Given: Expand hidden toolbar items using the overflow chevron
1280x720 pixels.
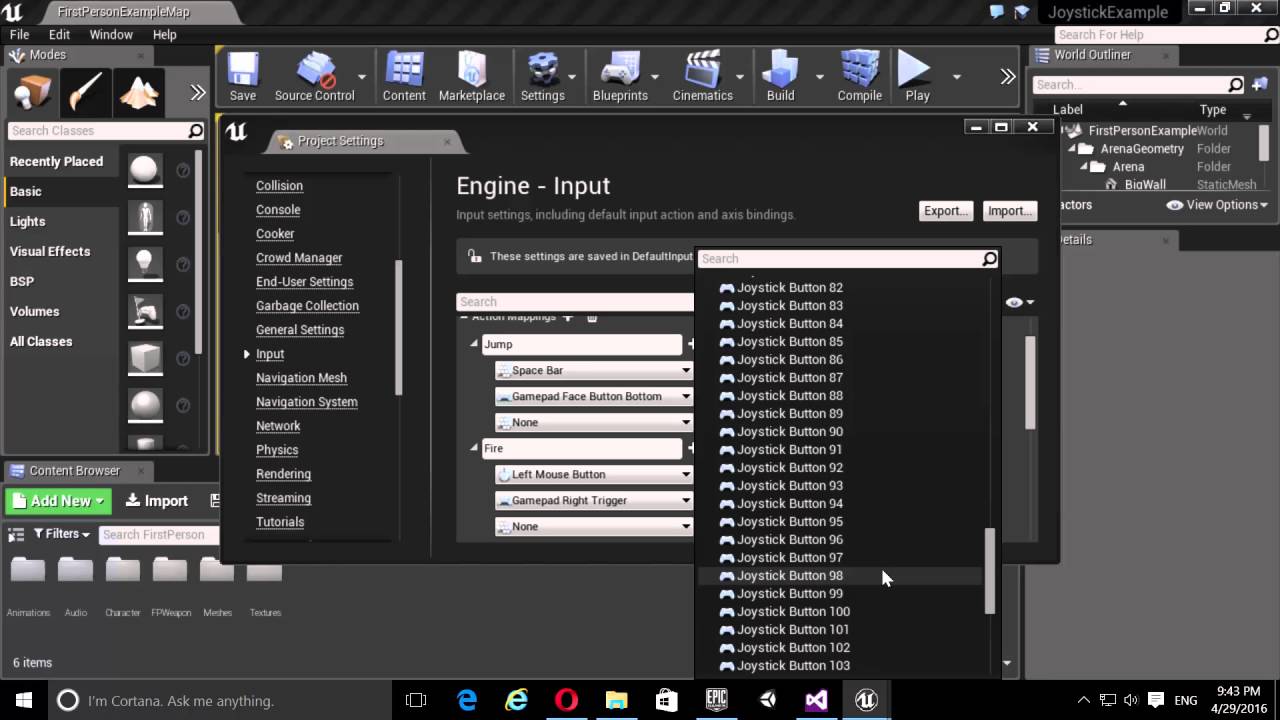Looking at the screenshot, I should pyautogui.click(x=1008, y=77).
